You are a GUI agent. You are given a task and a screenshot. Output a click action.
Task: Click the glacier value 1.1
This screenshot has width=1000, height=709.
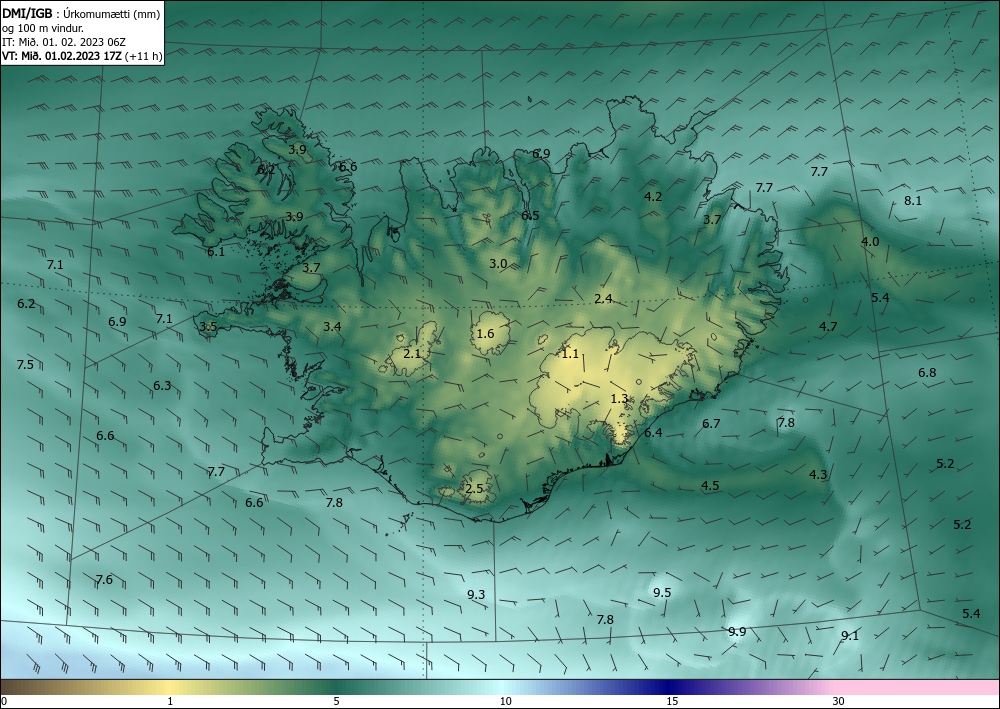click(570, 353)
